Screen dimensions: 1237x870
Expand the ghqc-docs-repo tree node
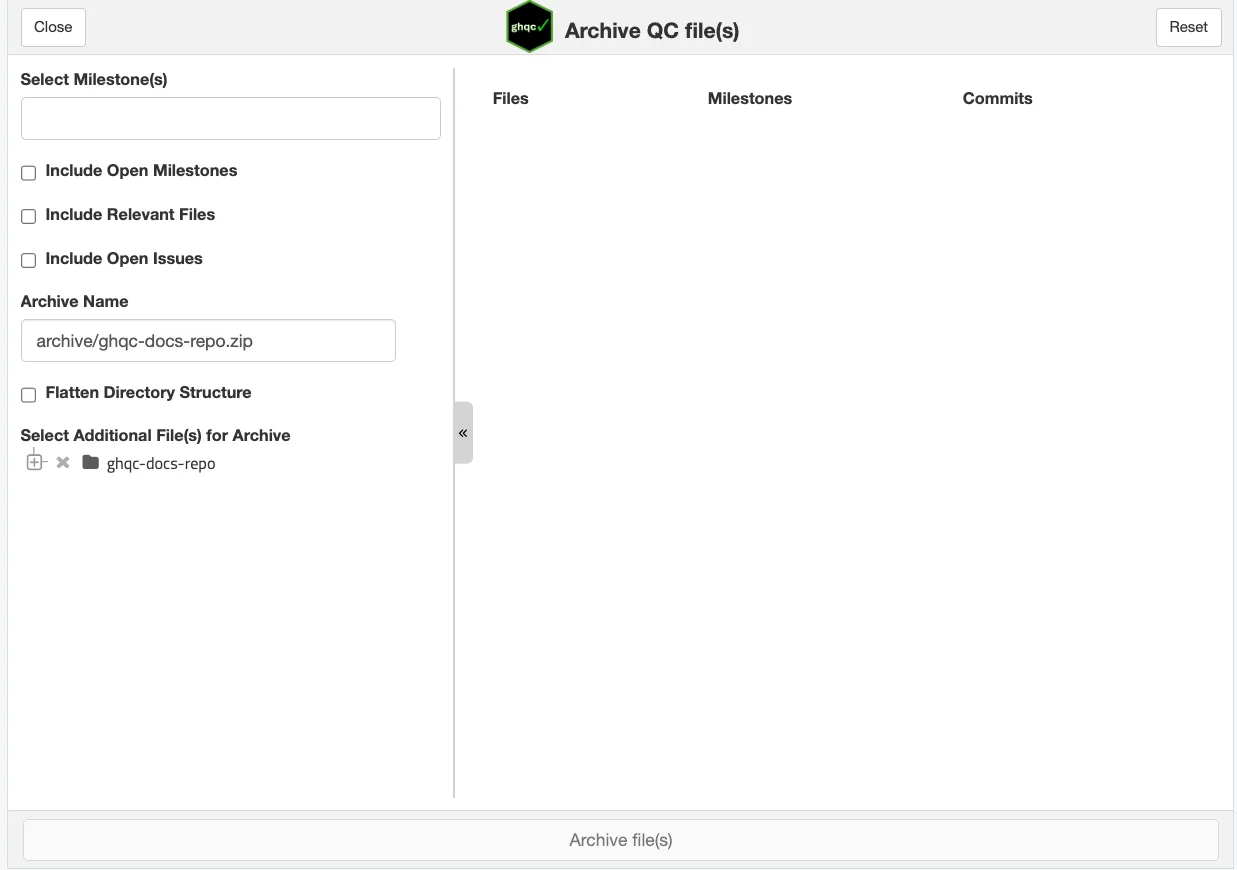[x=35, y=463]
